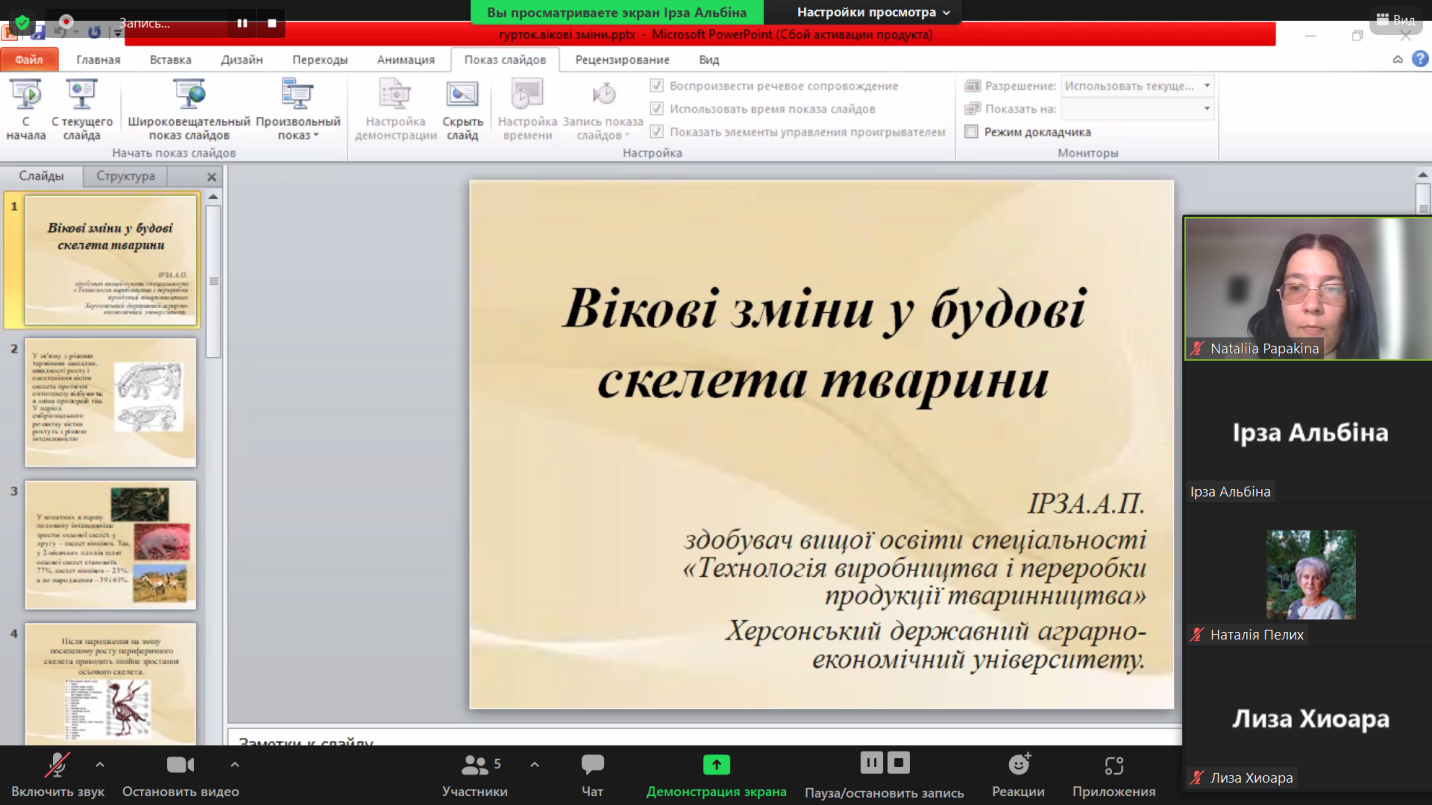This screenshot has width=1432, height=805.
Task: Select slide 4 thumbnail
Action: 111,684
